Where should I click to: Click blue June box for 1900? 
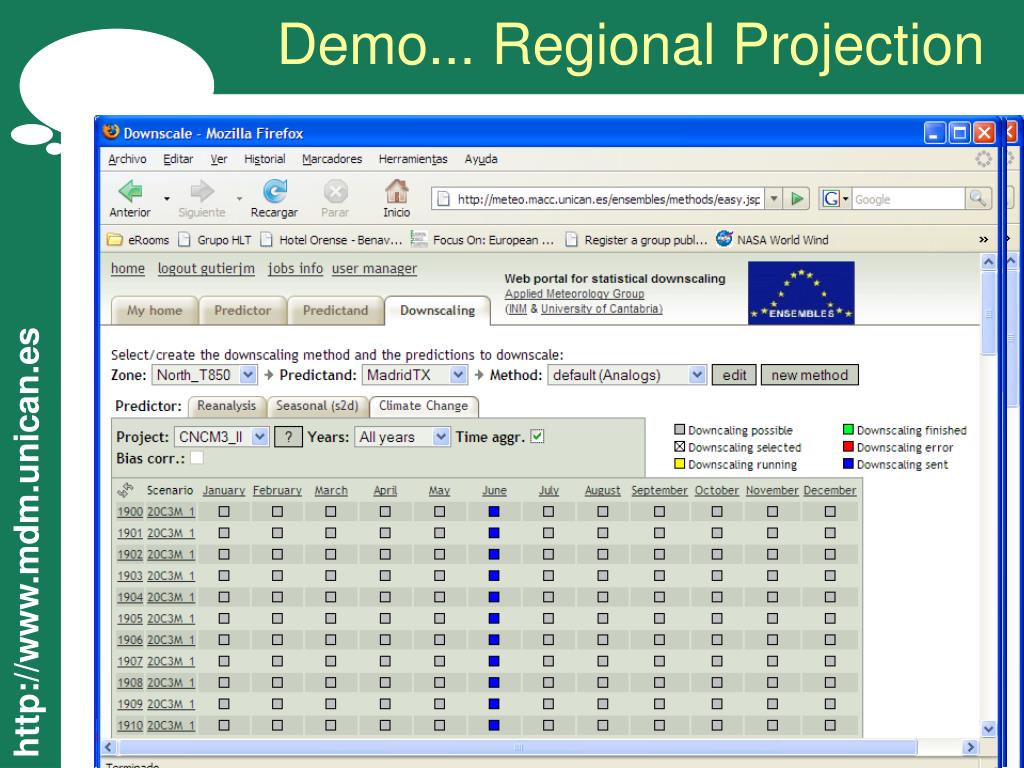coord(494,511)
